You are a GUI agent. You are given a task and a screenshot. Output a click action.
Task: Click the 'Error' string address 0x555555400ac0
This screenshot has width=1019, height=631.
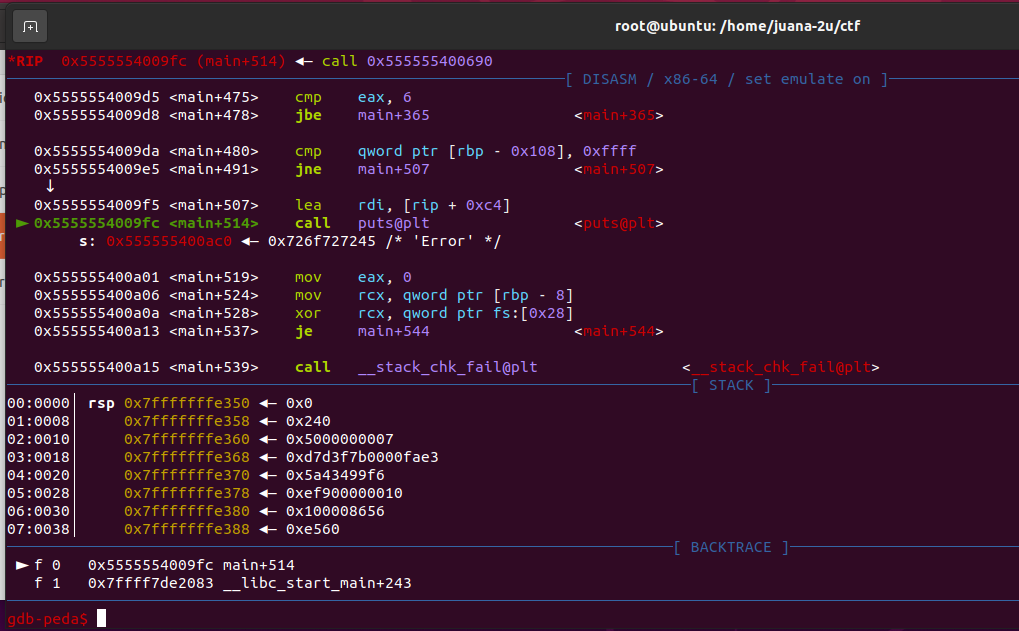tap(169, 241)
